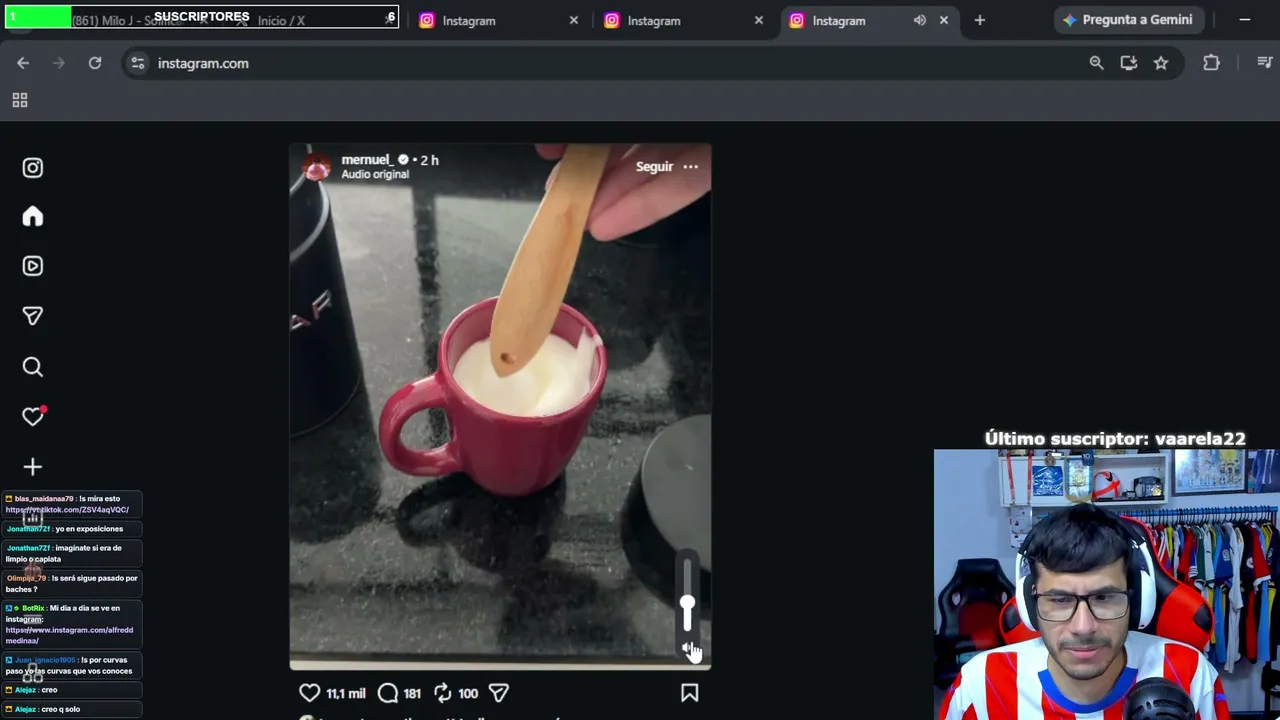Viewport: 1280px width, 720px height.
Task: View site information for instagram.com
Action: pos(138,63)
